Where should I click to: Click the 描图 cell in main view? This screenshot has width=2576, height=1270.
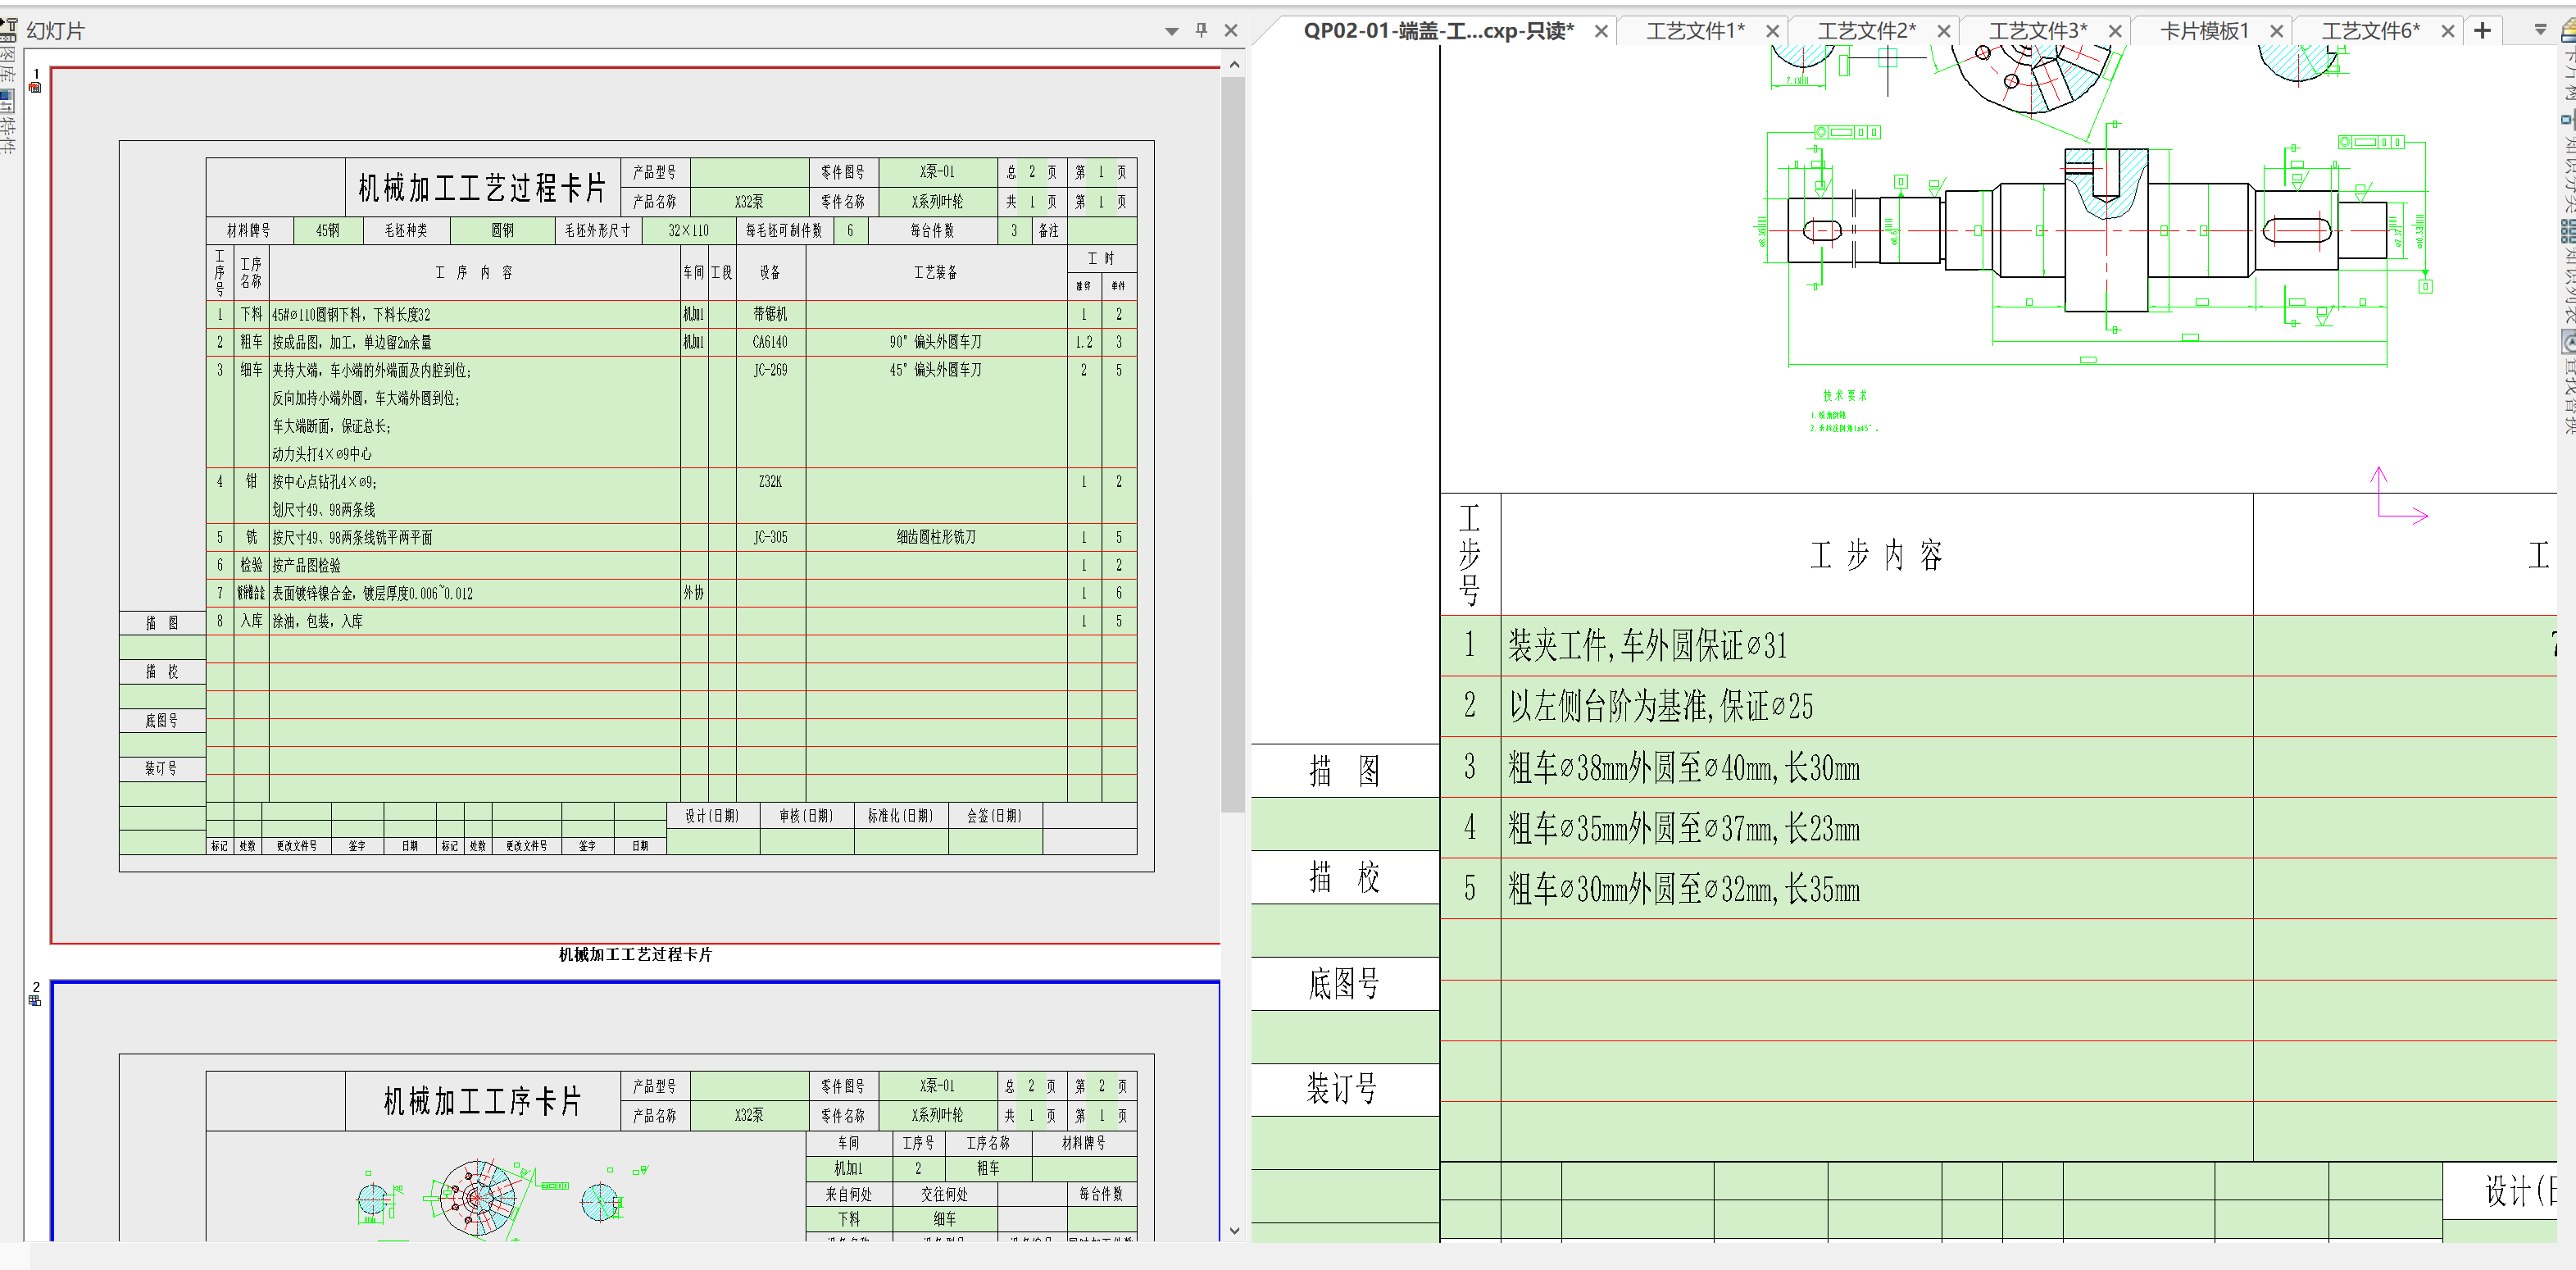(x=1345, y=771)
